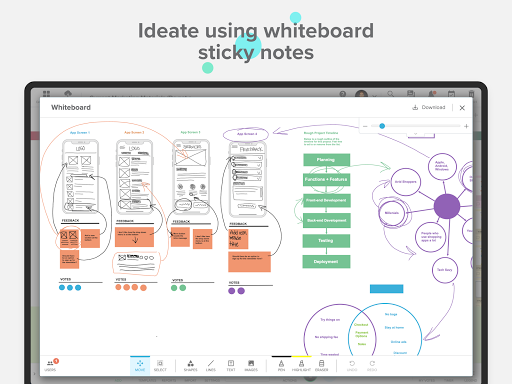Click the Back-end Development box

[x=327, y=221]
